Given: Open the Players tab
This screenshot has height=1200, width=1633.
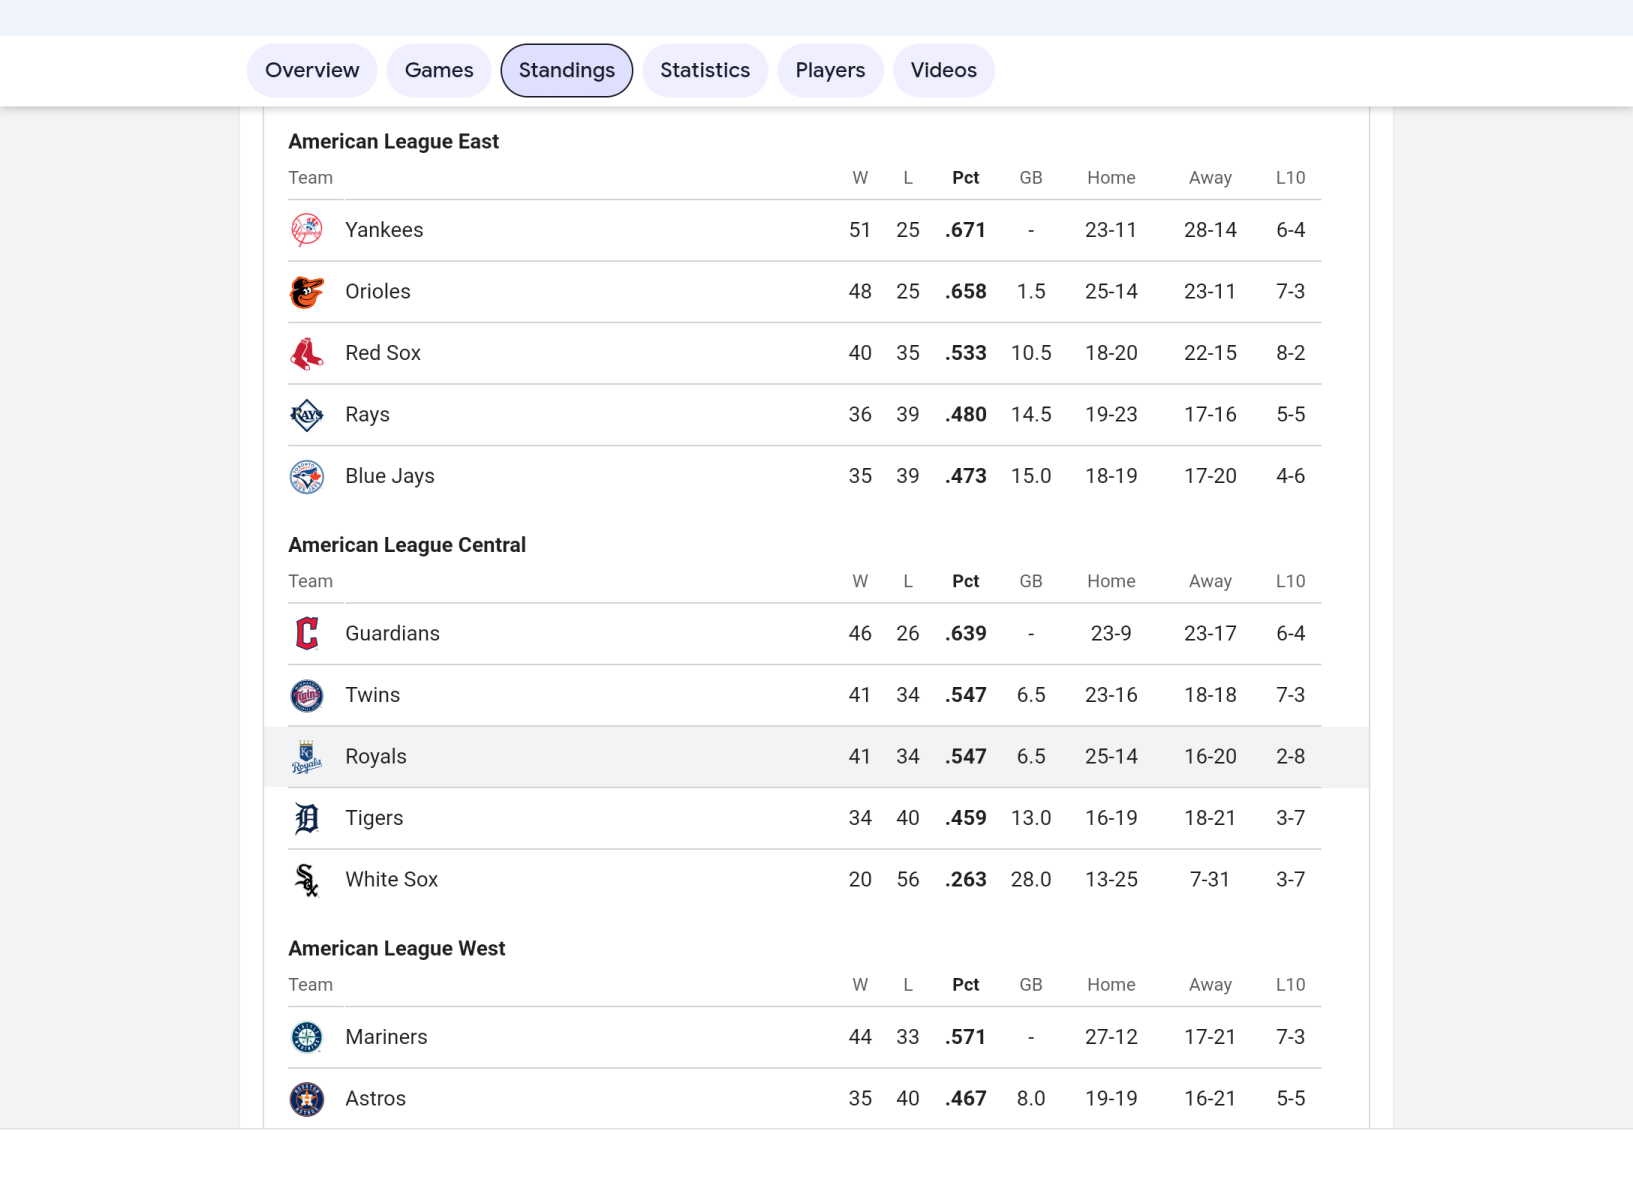Looking at the screenshot, I should (x=830, y=70).
